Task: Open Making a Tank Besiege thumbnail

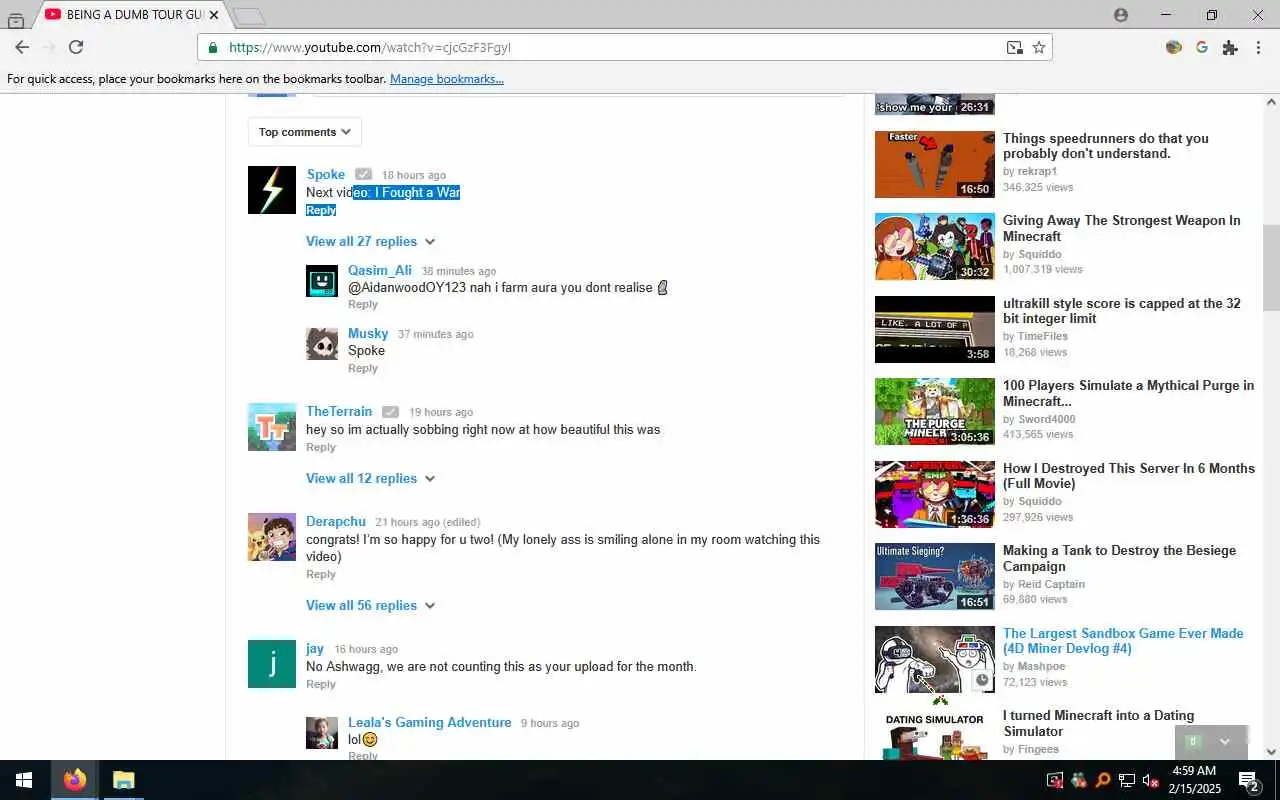Action: 935,576
